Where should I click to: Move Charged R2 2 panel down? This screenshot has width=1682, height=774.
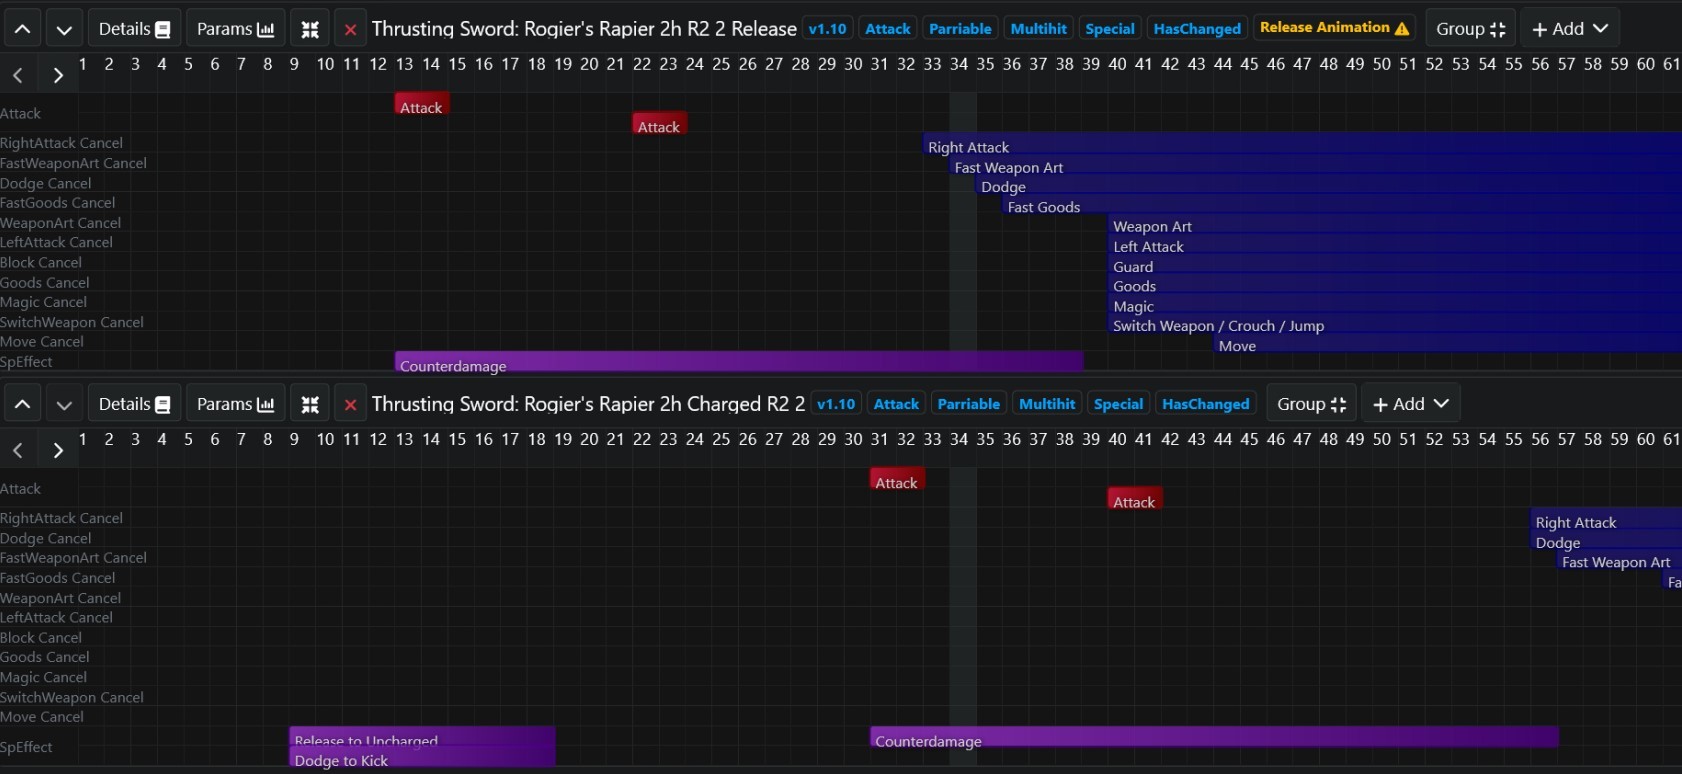pos(64,404)
